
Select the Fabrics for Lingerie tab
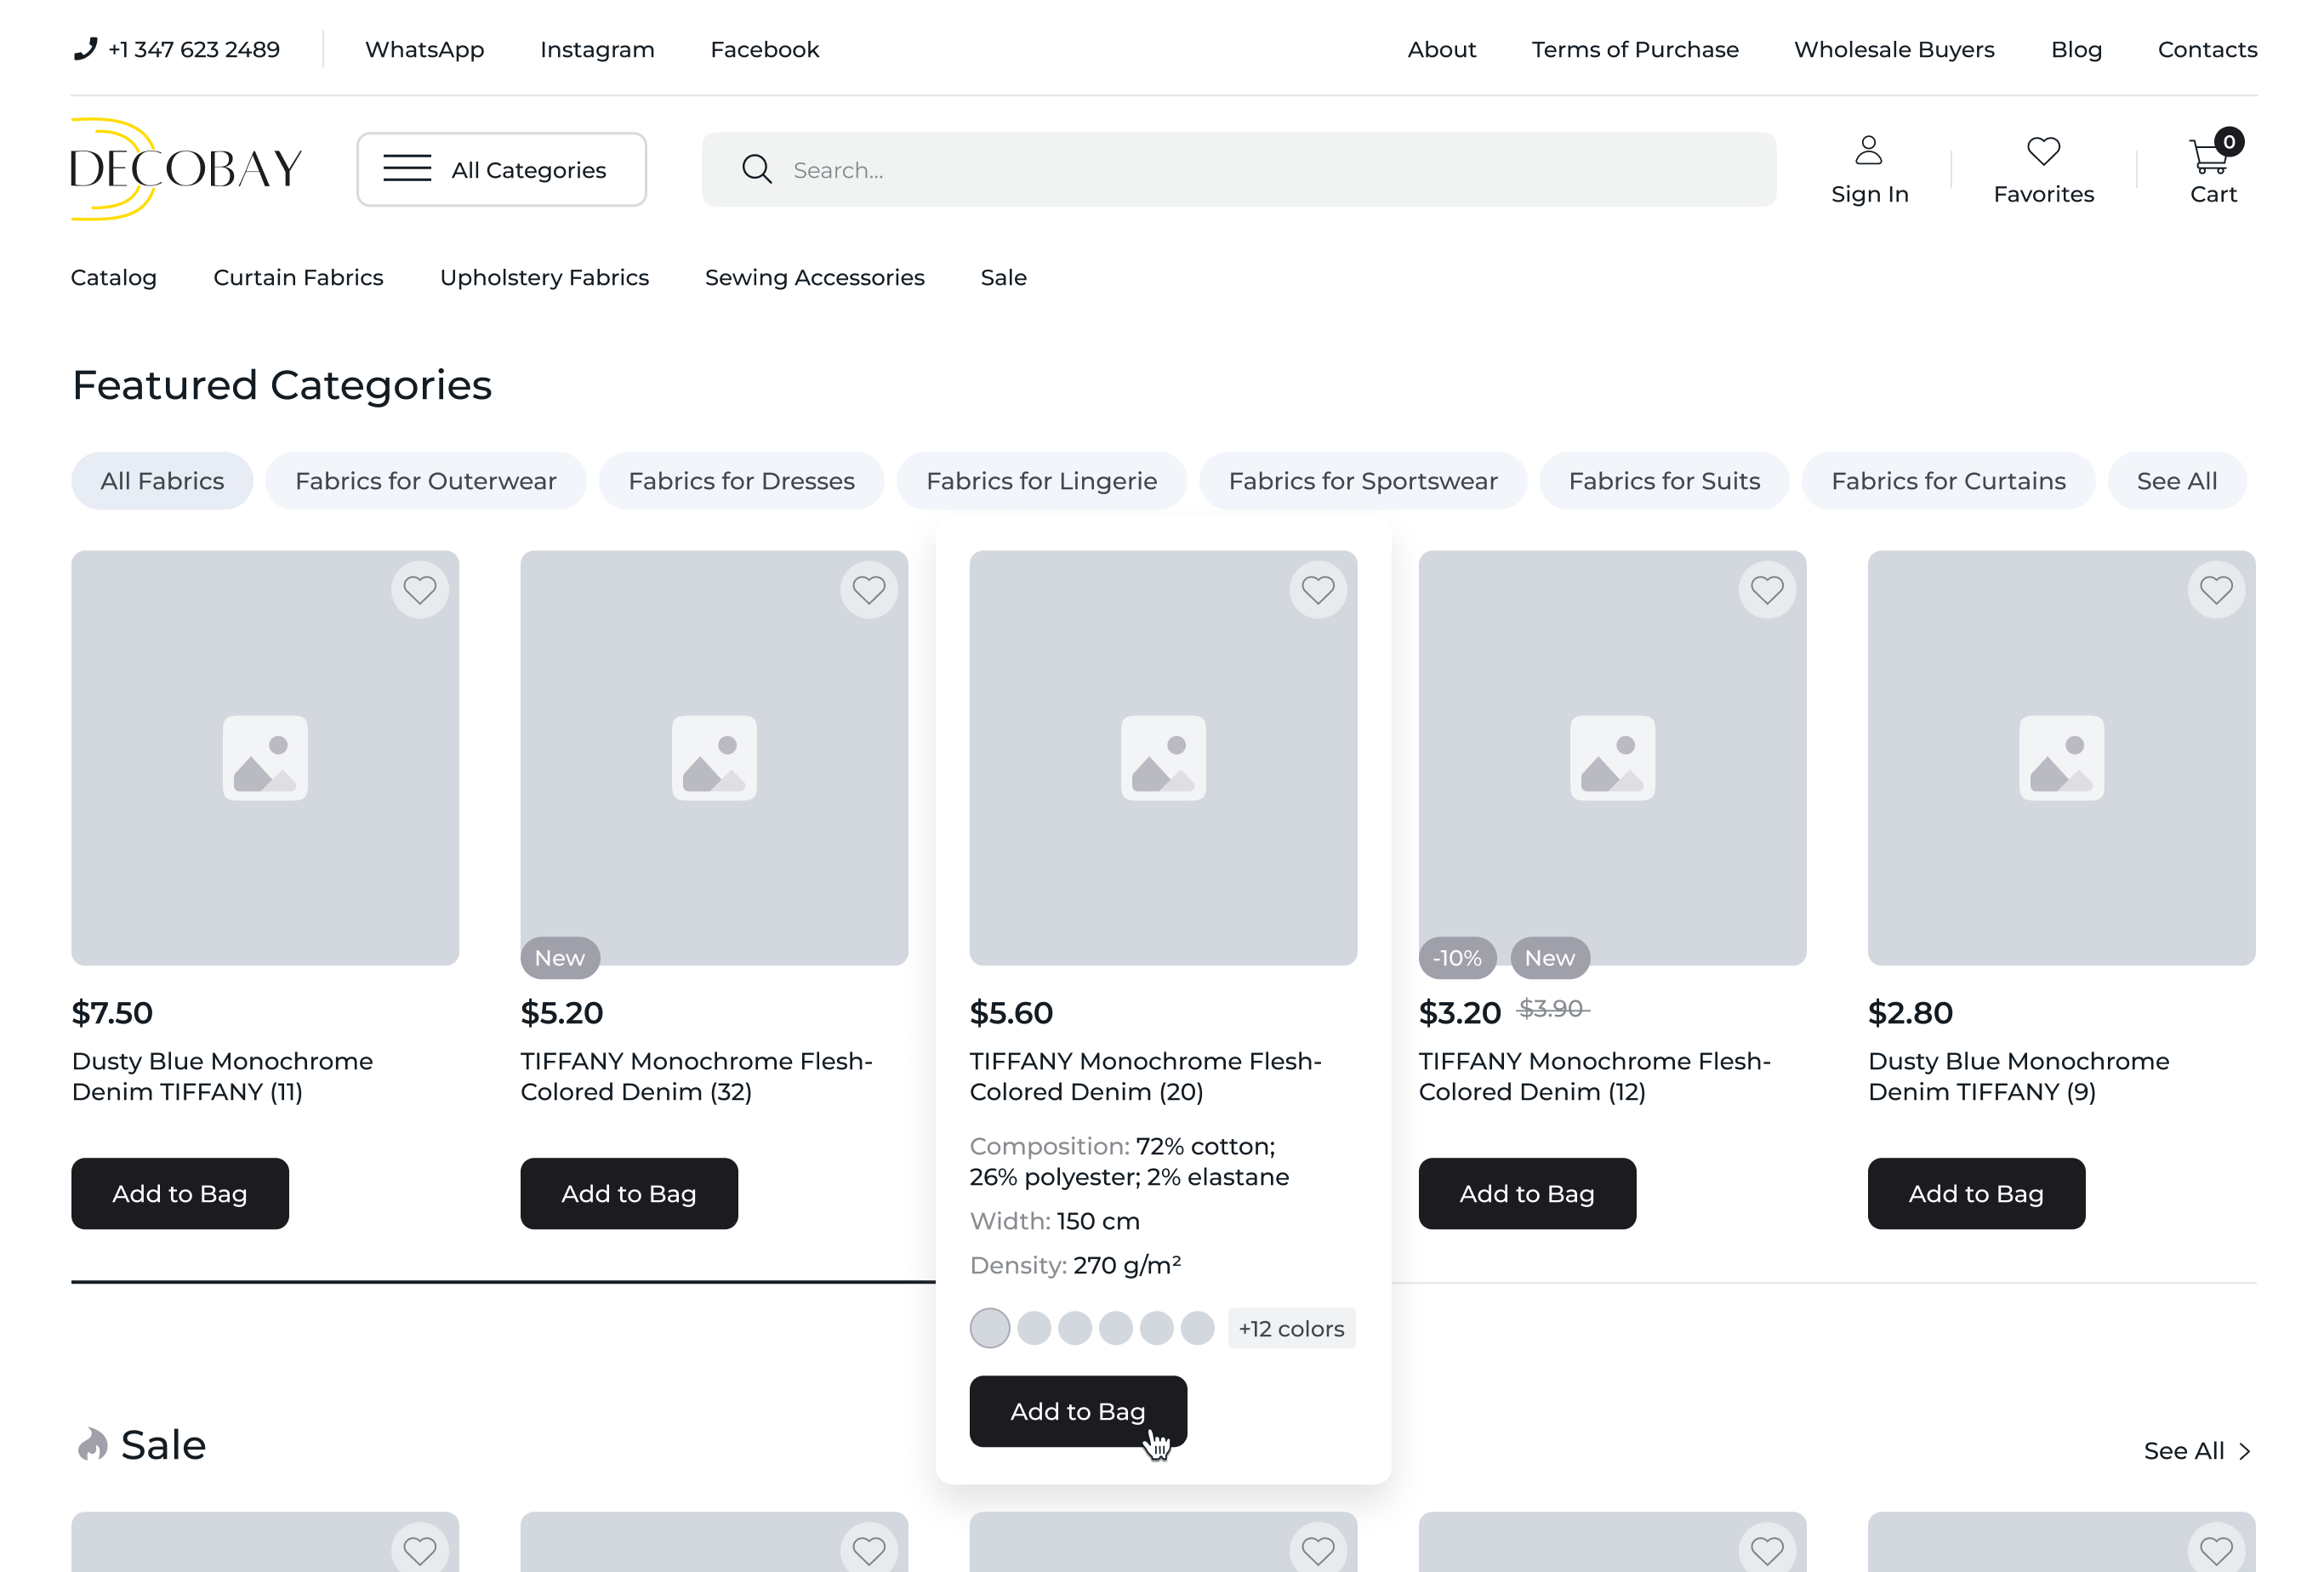click(x=1041, y=481)
